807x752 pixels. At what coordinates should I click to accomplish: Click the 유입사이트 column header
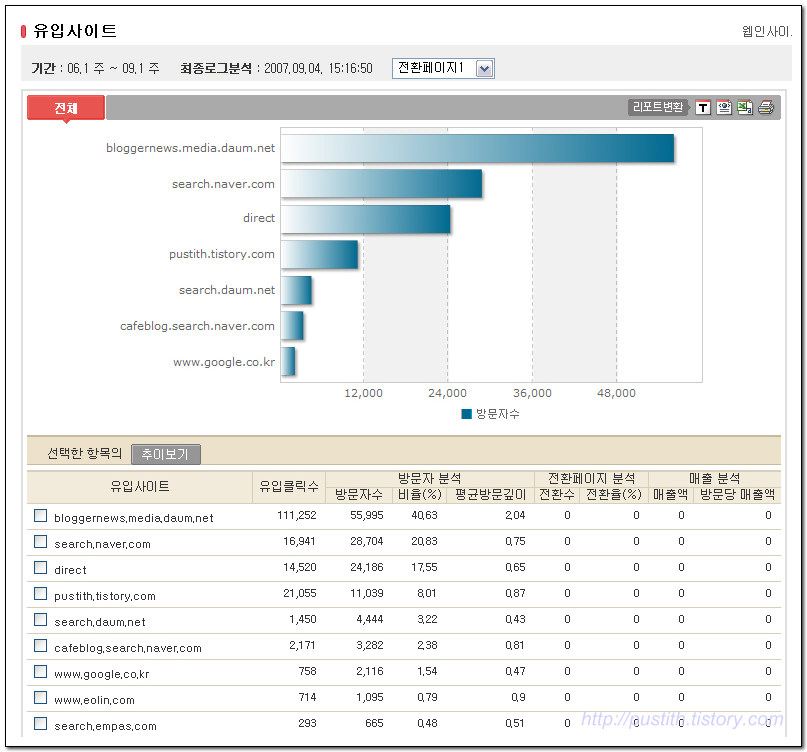[139, 486]
